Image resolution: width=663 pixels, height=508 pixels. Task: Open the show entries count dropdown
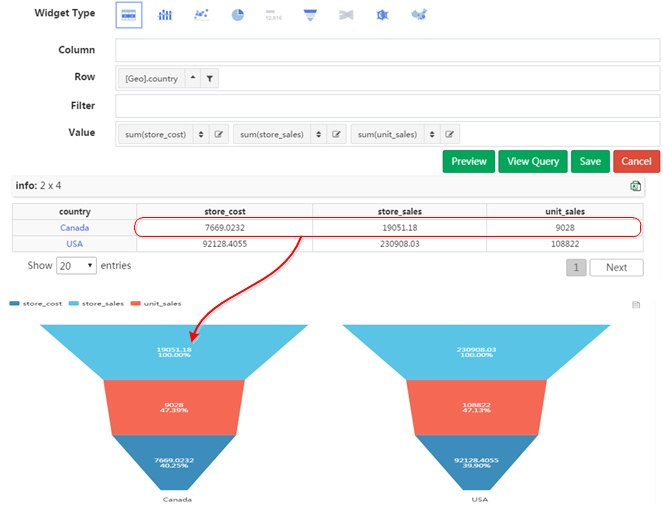point(76,266)
